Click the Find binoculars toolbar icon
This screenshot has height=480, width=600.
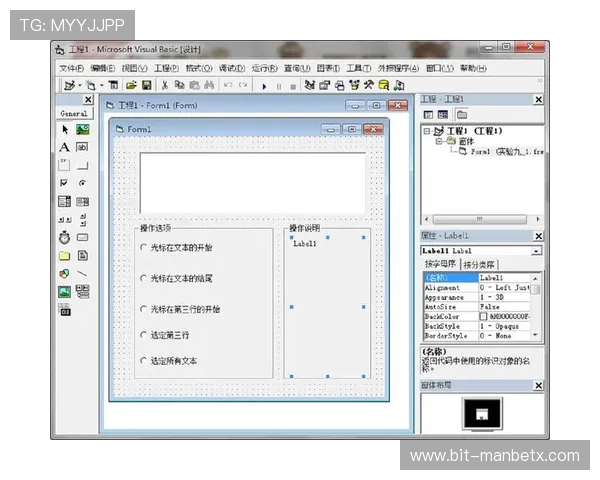[x=209, y=85]
